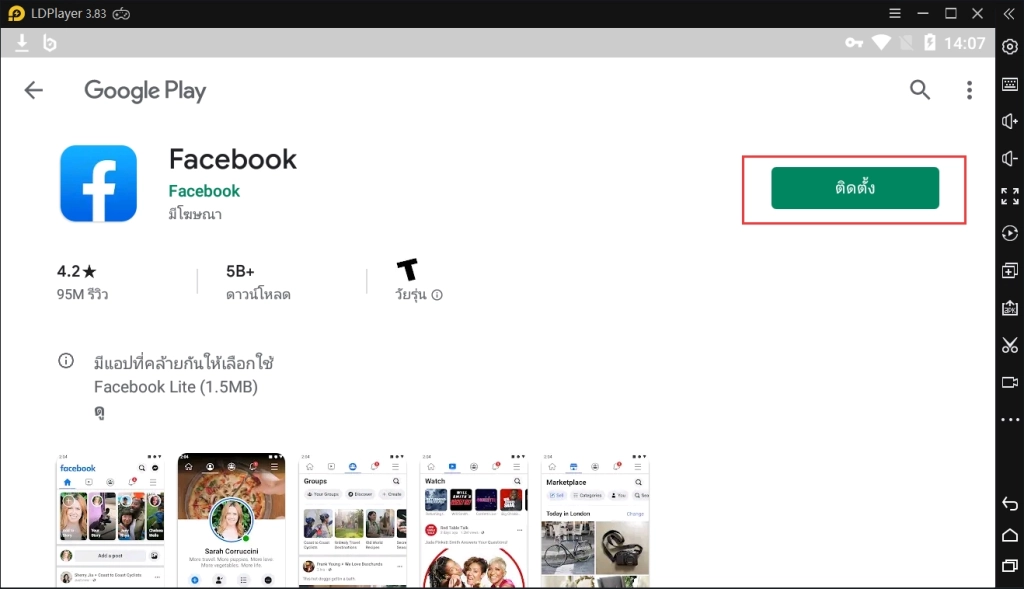
Task: Click the battery status icon
Action: click(x=930, y=42)
